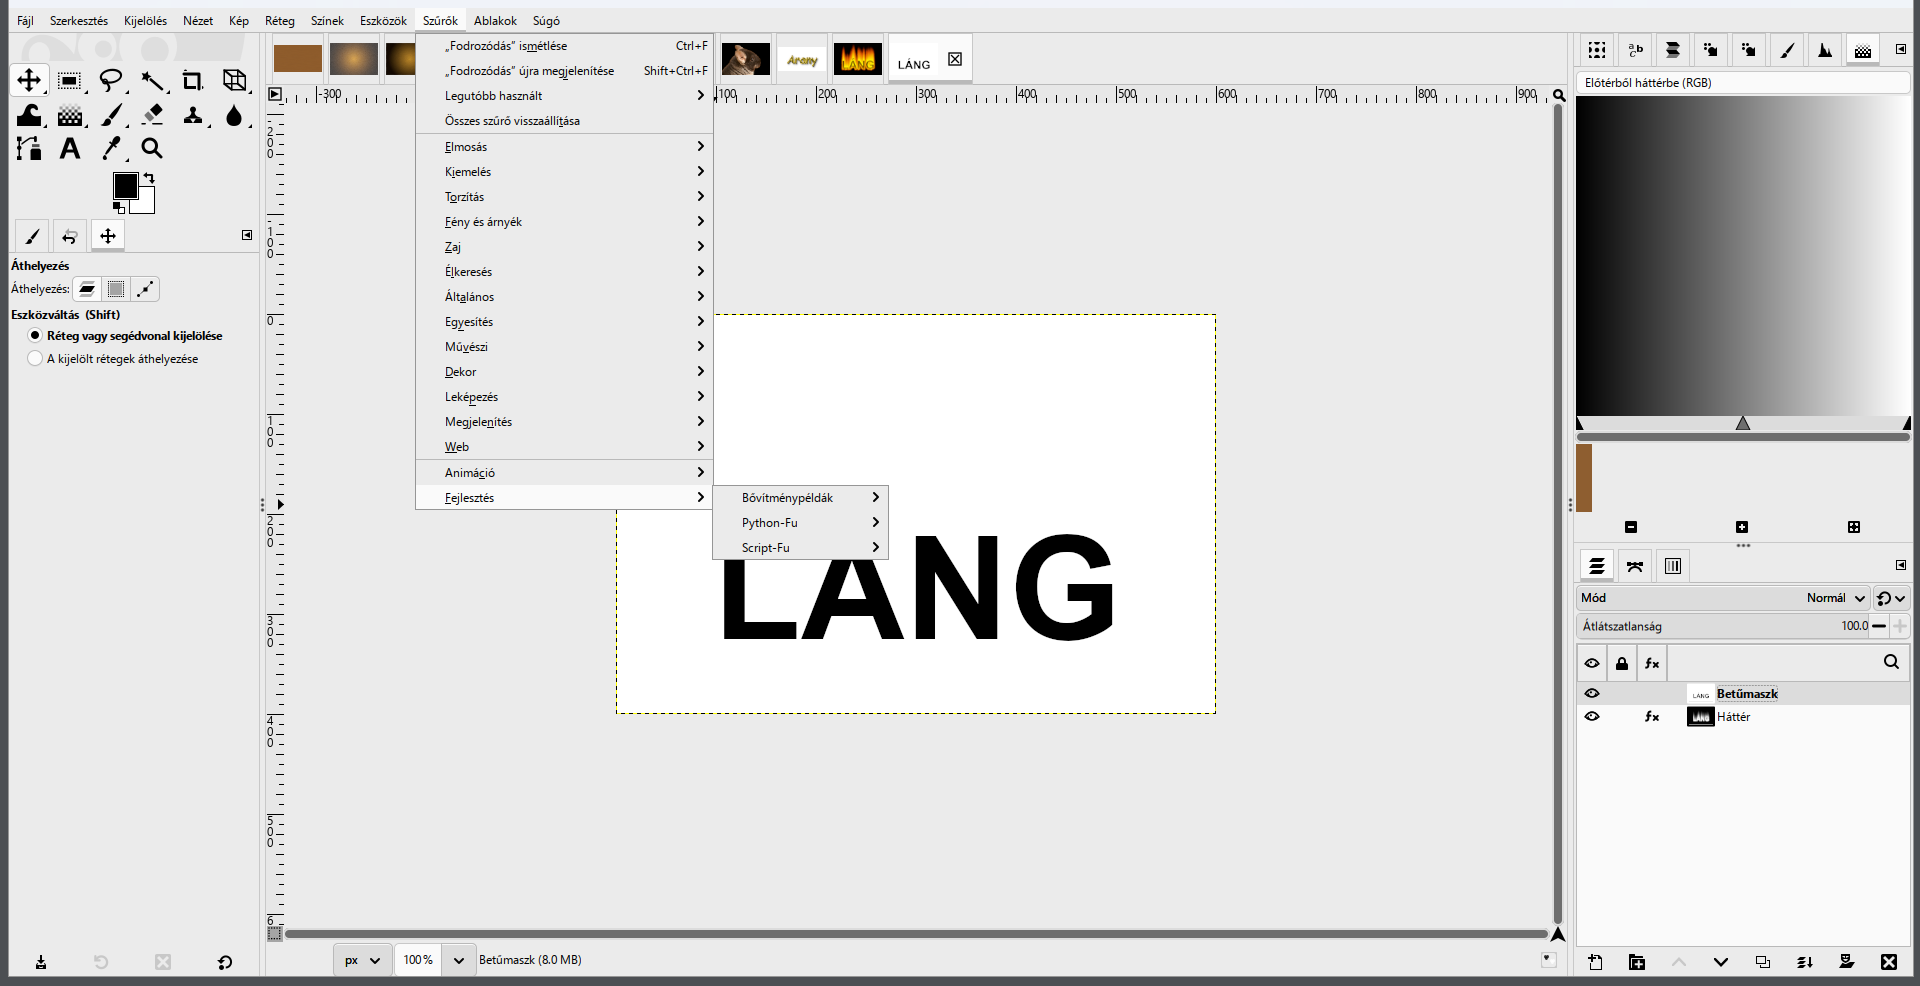
Task: Select the Move tool in the toolbox
Action: pos(29,80)
